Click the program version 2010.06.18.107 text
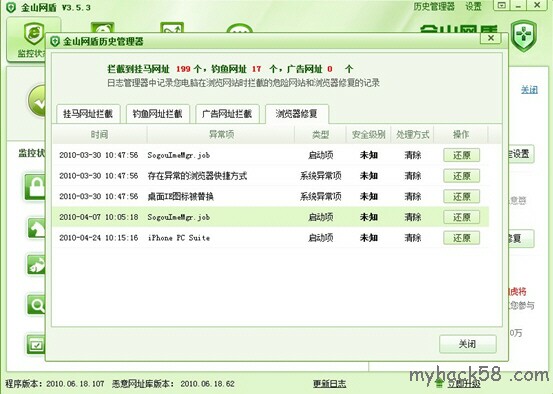553x394 pixels. [75, 384]
